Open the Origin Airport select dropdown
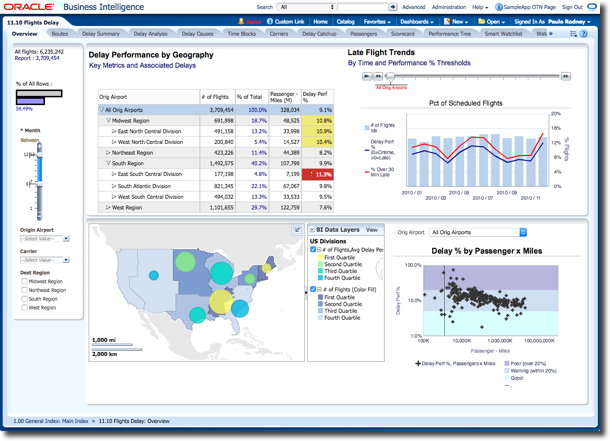610x441 pixels. click(x=66, y=239)
